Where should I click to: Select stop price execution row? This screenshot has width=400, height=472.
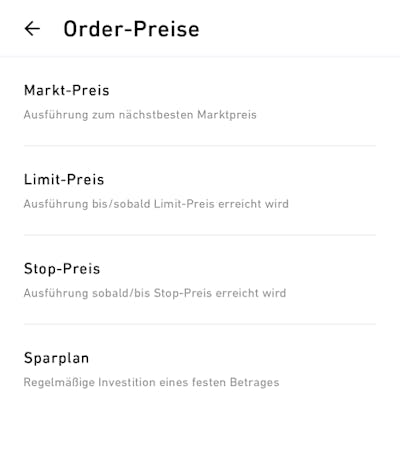pyautogui.click(x=200, y=280)
